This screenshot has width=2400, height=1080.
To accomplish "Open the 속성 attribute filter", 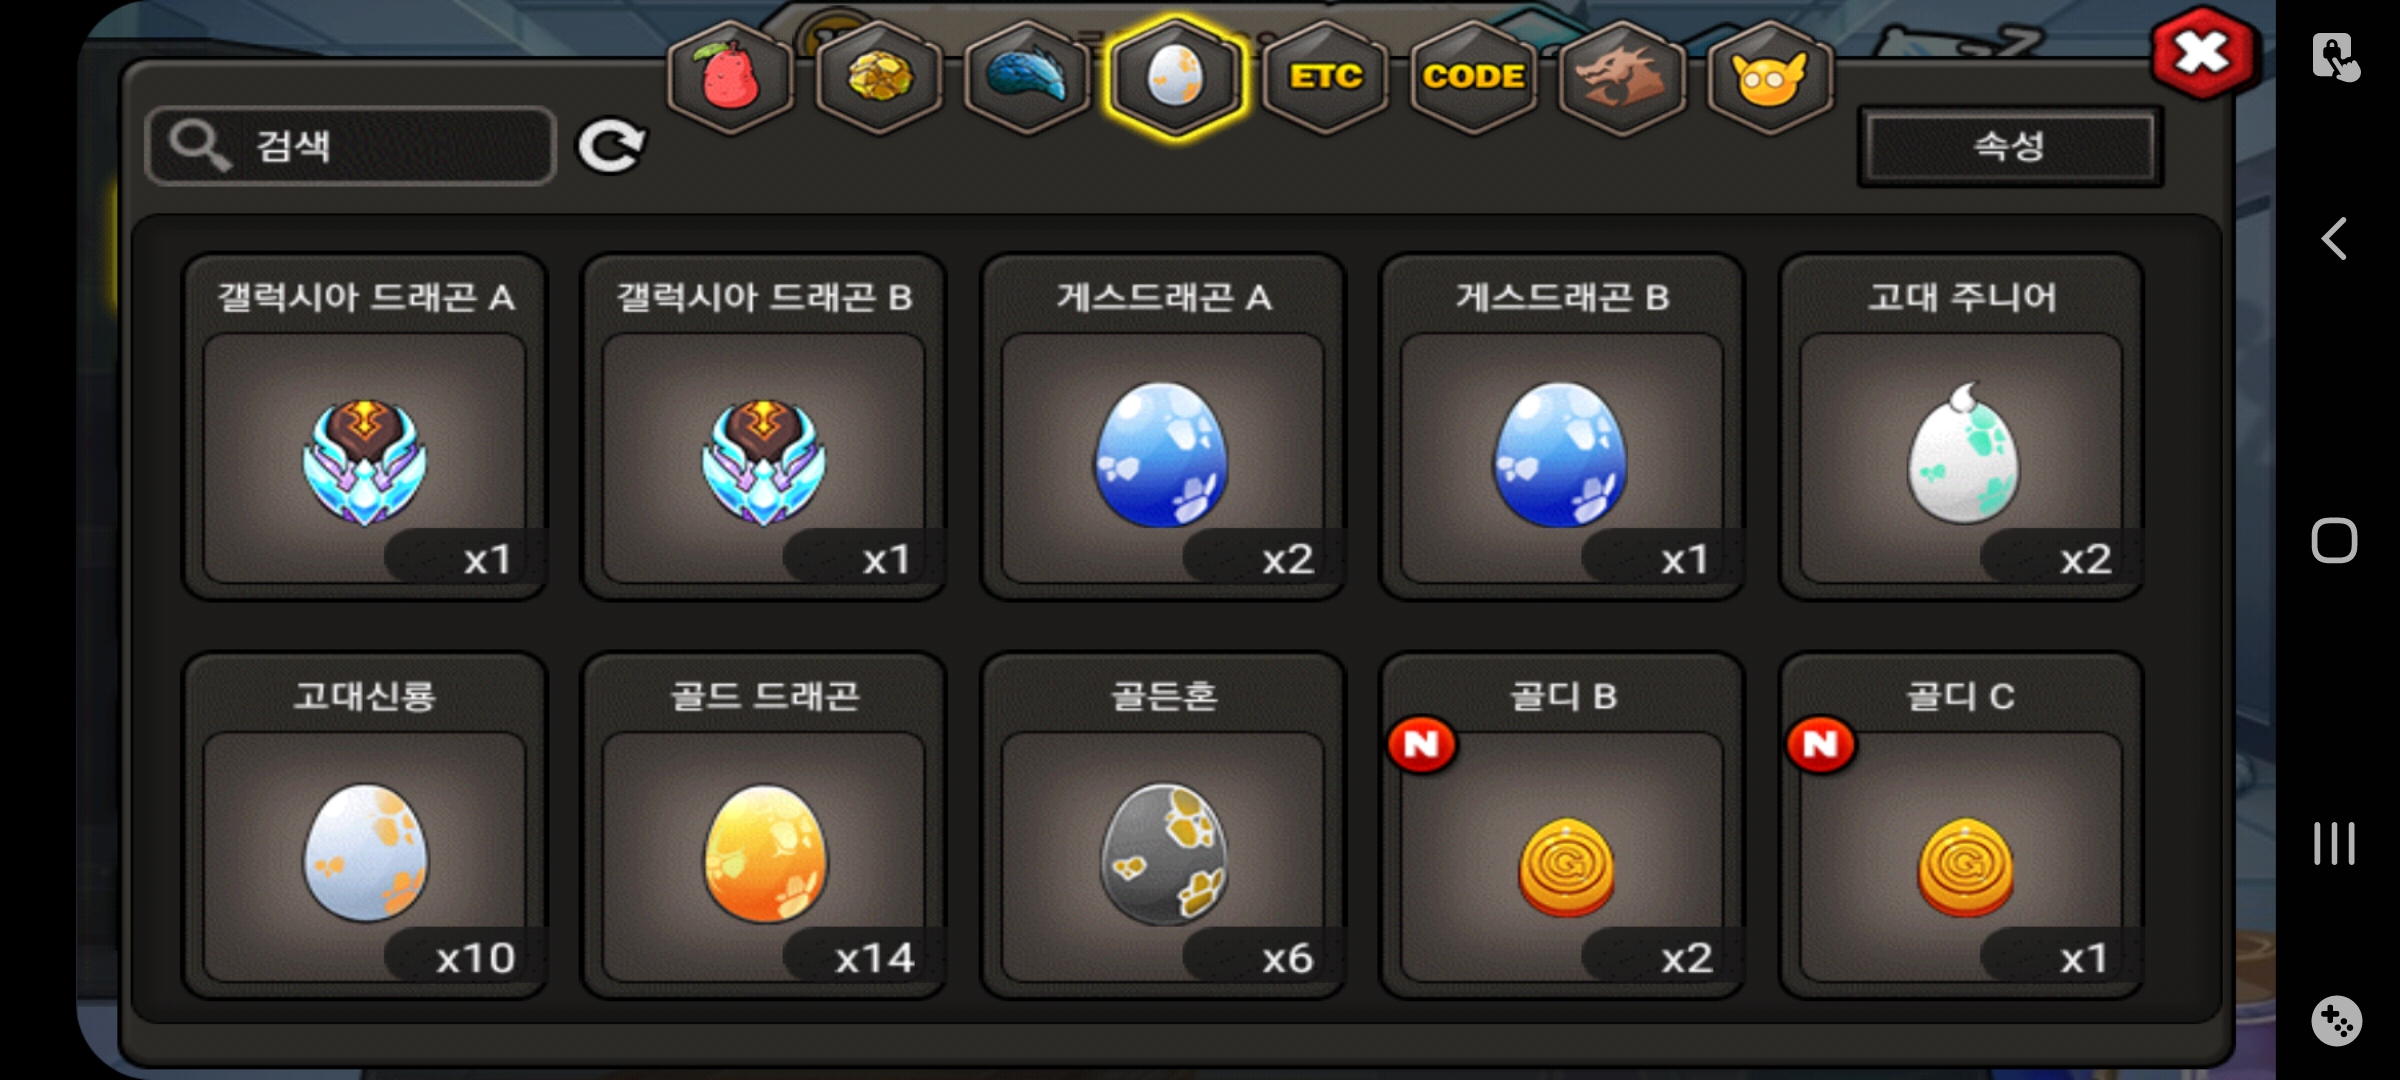I will 2010,147.
